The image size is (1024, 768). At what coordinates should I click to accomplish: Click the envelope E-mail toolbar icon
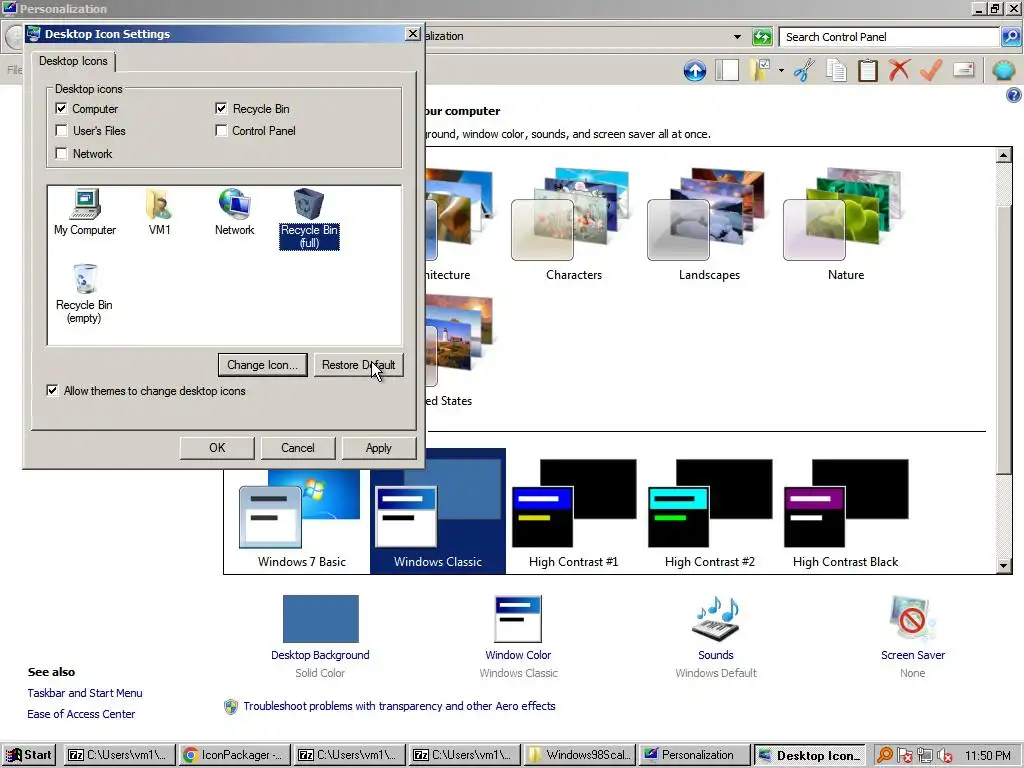tap(963, 70)
